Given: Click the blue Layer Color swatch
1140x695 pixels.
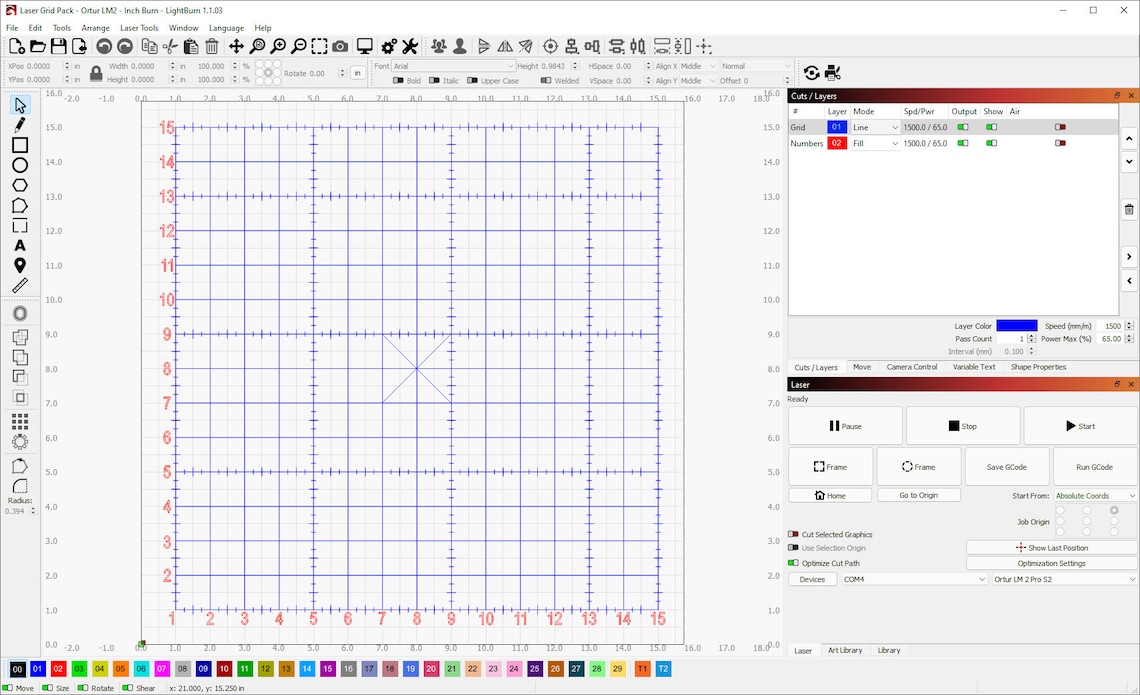Looking at the screenshot, I should (x=1016, y=325).
